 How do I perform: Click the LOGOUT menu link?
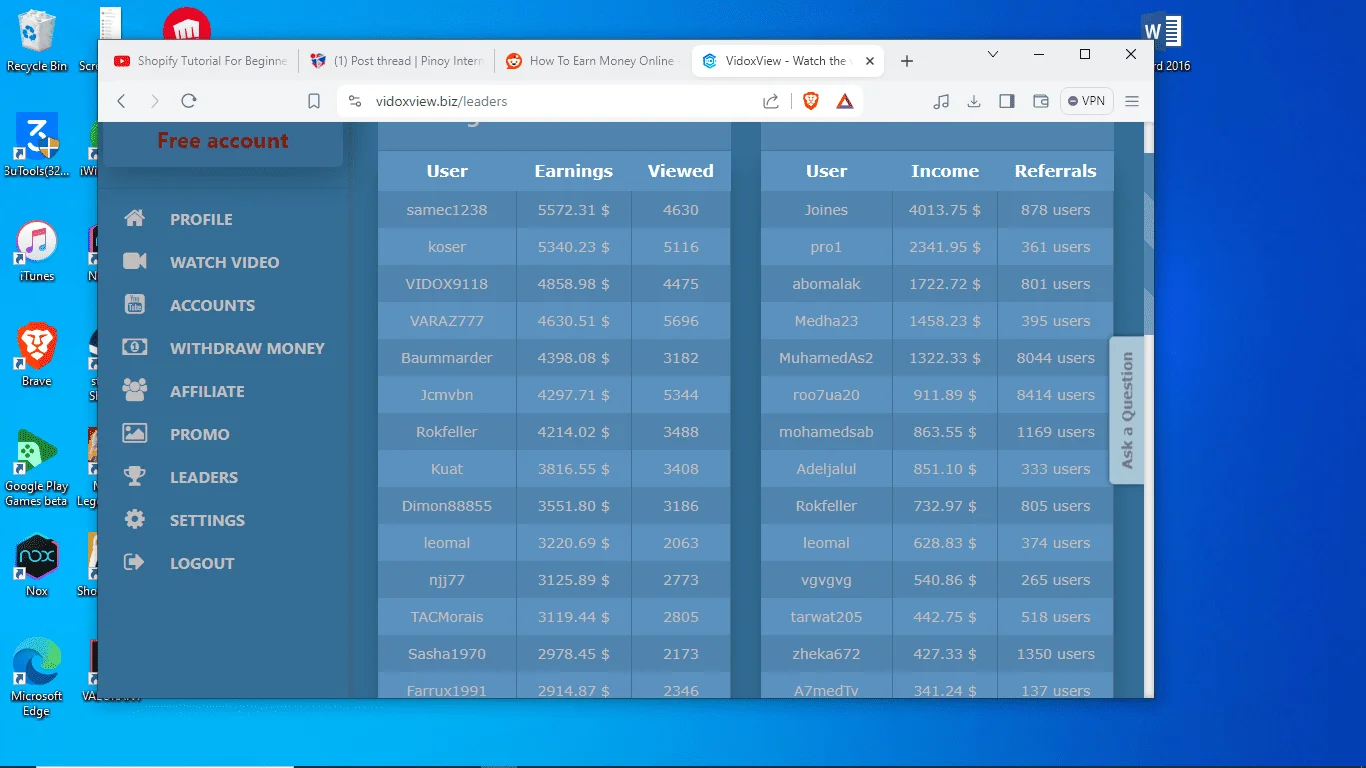pyautogui.click(x=202, y=564)
